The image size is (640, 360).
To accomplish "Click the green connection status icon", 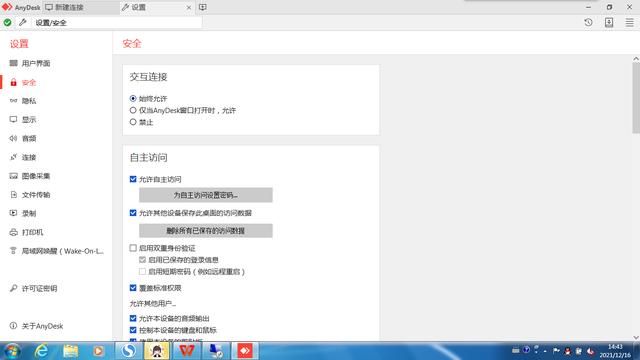I will tap(7, 22).
